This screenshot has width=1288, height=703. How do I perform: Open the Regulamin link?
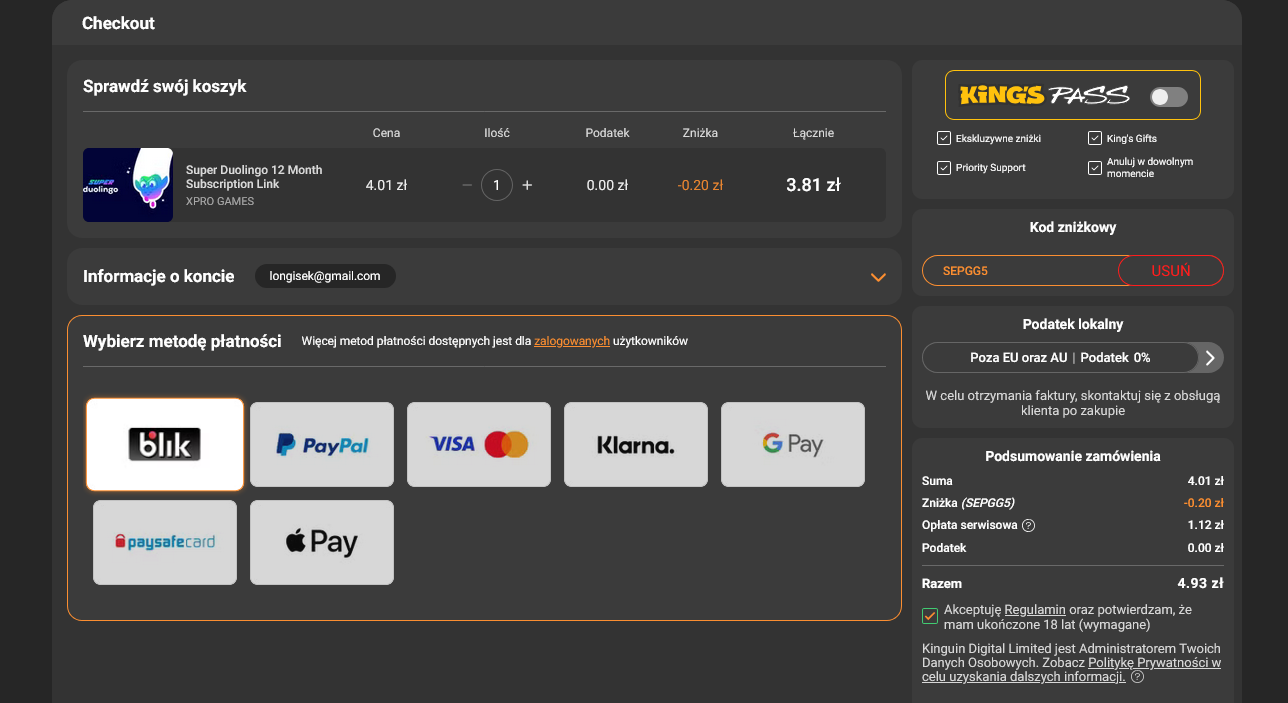(1035, 610)
